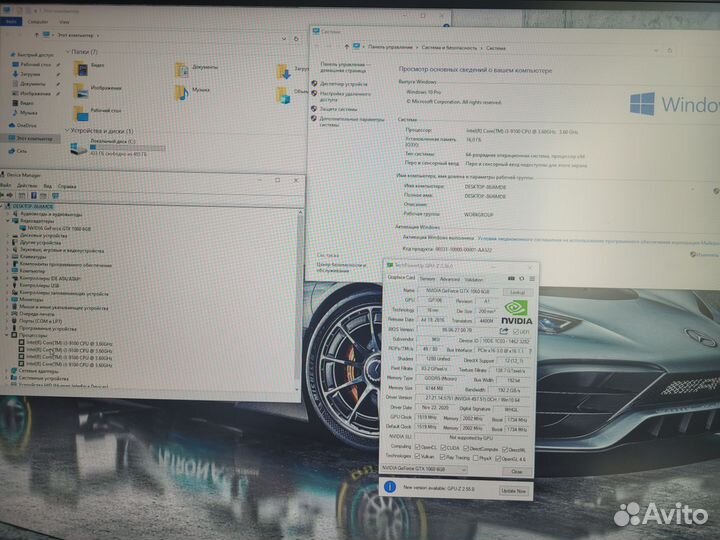The width and height of the screenshot is (720, 540).
Task: Open Дополнительные параметры системы link
Action: (352, 122)
